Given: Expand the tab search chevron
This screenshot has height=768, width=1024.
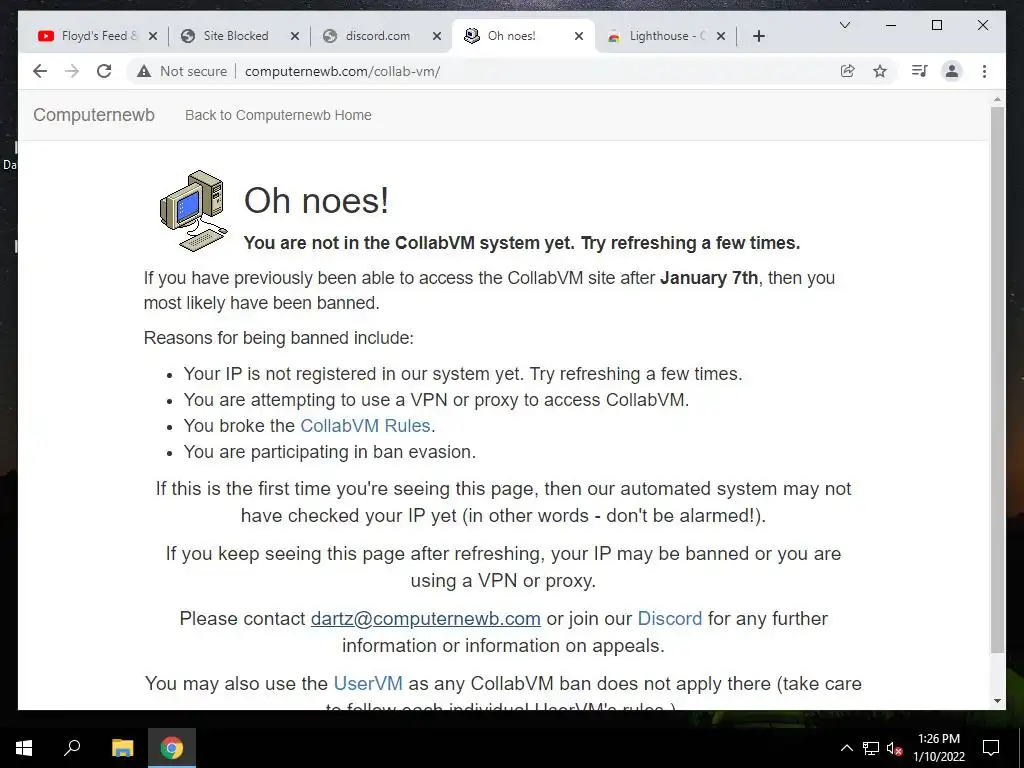Looking at the screenshot, I should pyautogui.click(x=844, y=25).
